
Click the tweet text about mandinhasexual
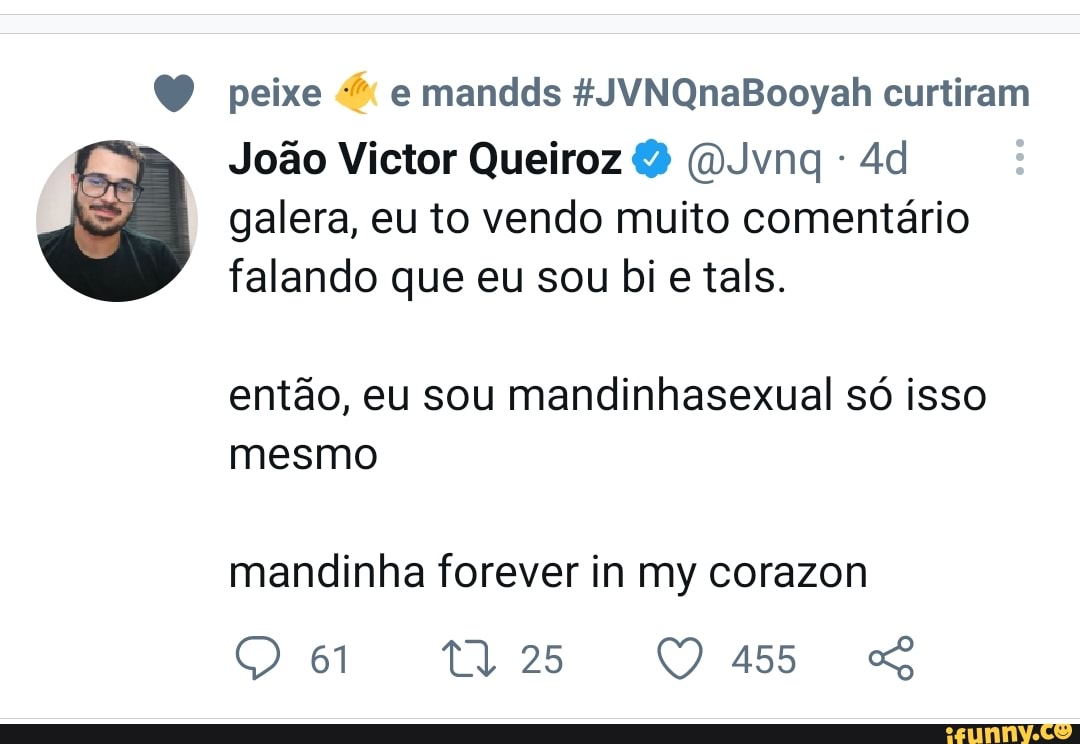(607, 397)
